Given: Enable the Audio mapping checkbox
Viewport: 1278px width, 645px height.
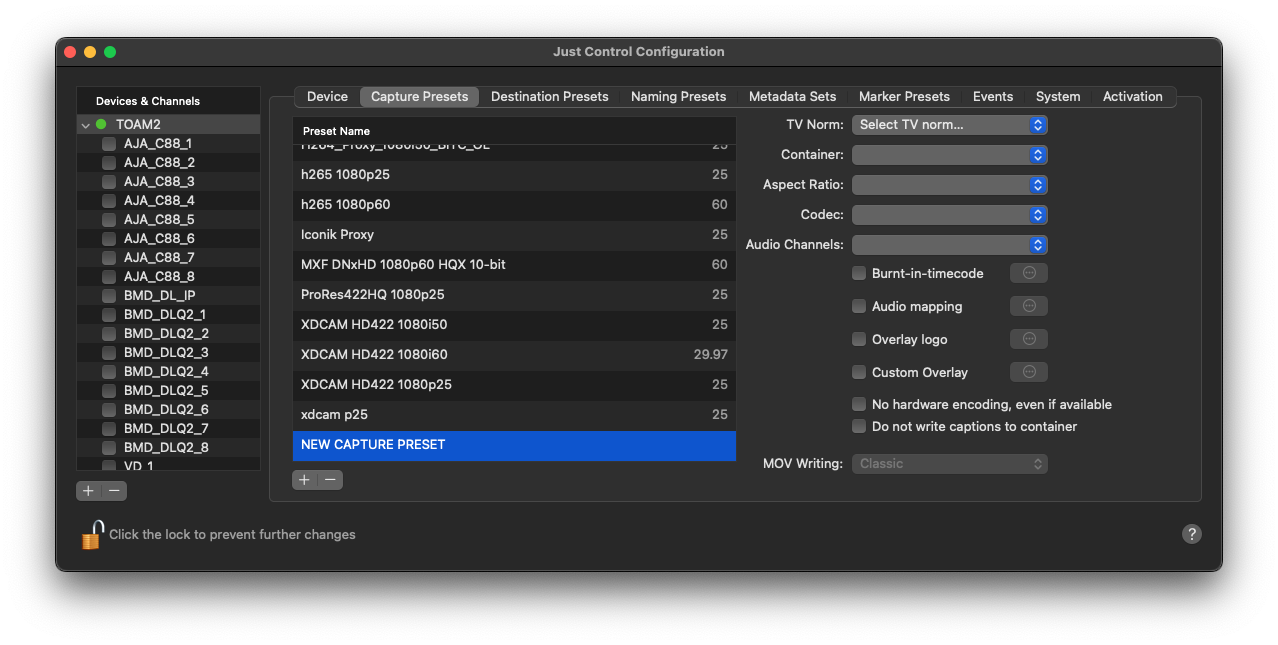Looking at the screenshot, I should pos(859,306).
